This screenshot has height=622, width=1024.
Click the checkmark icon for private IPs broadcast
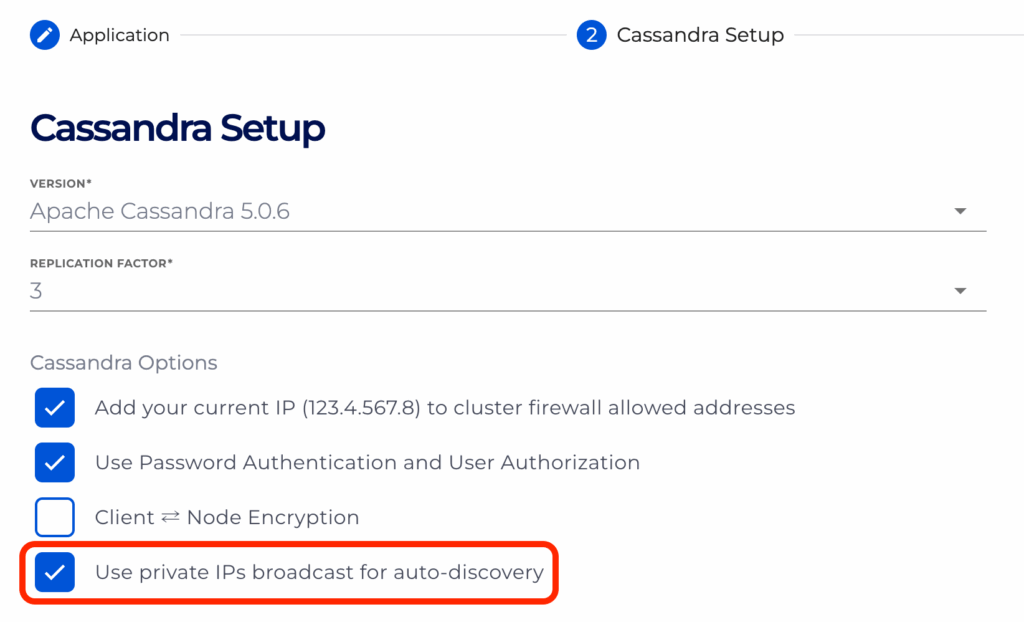54,572
